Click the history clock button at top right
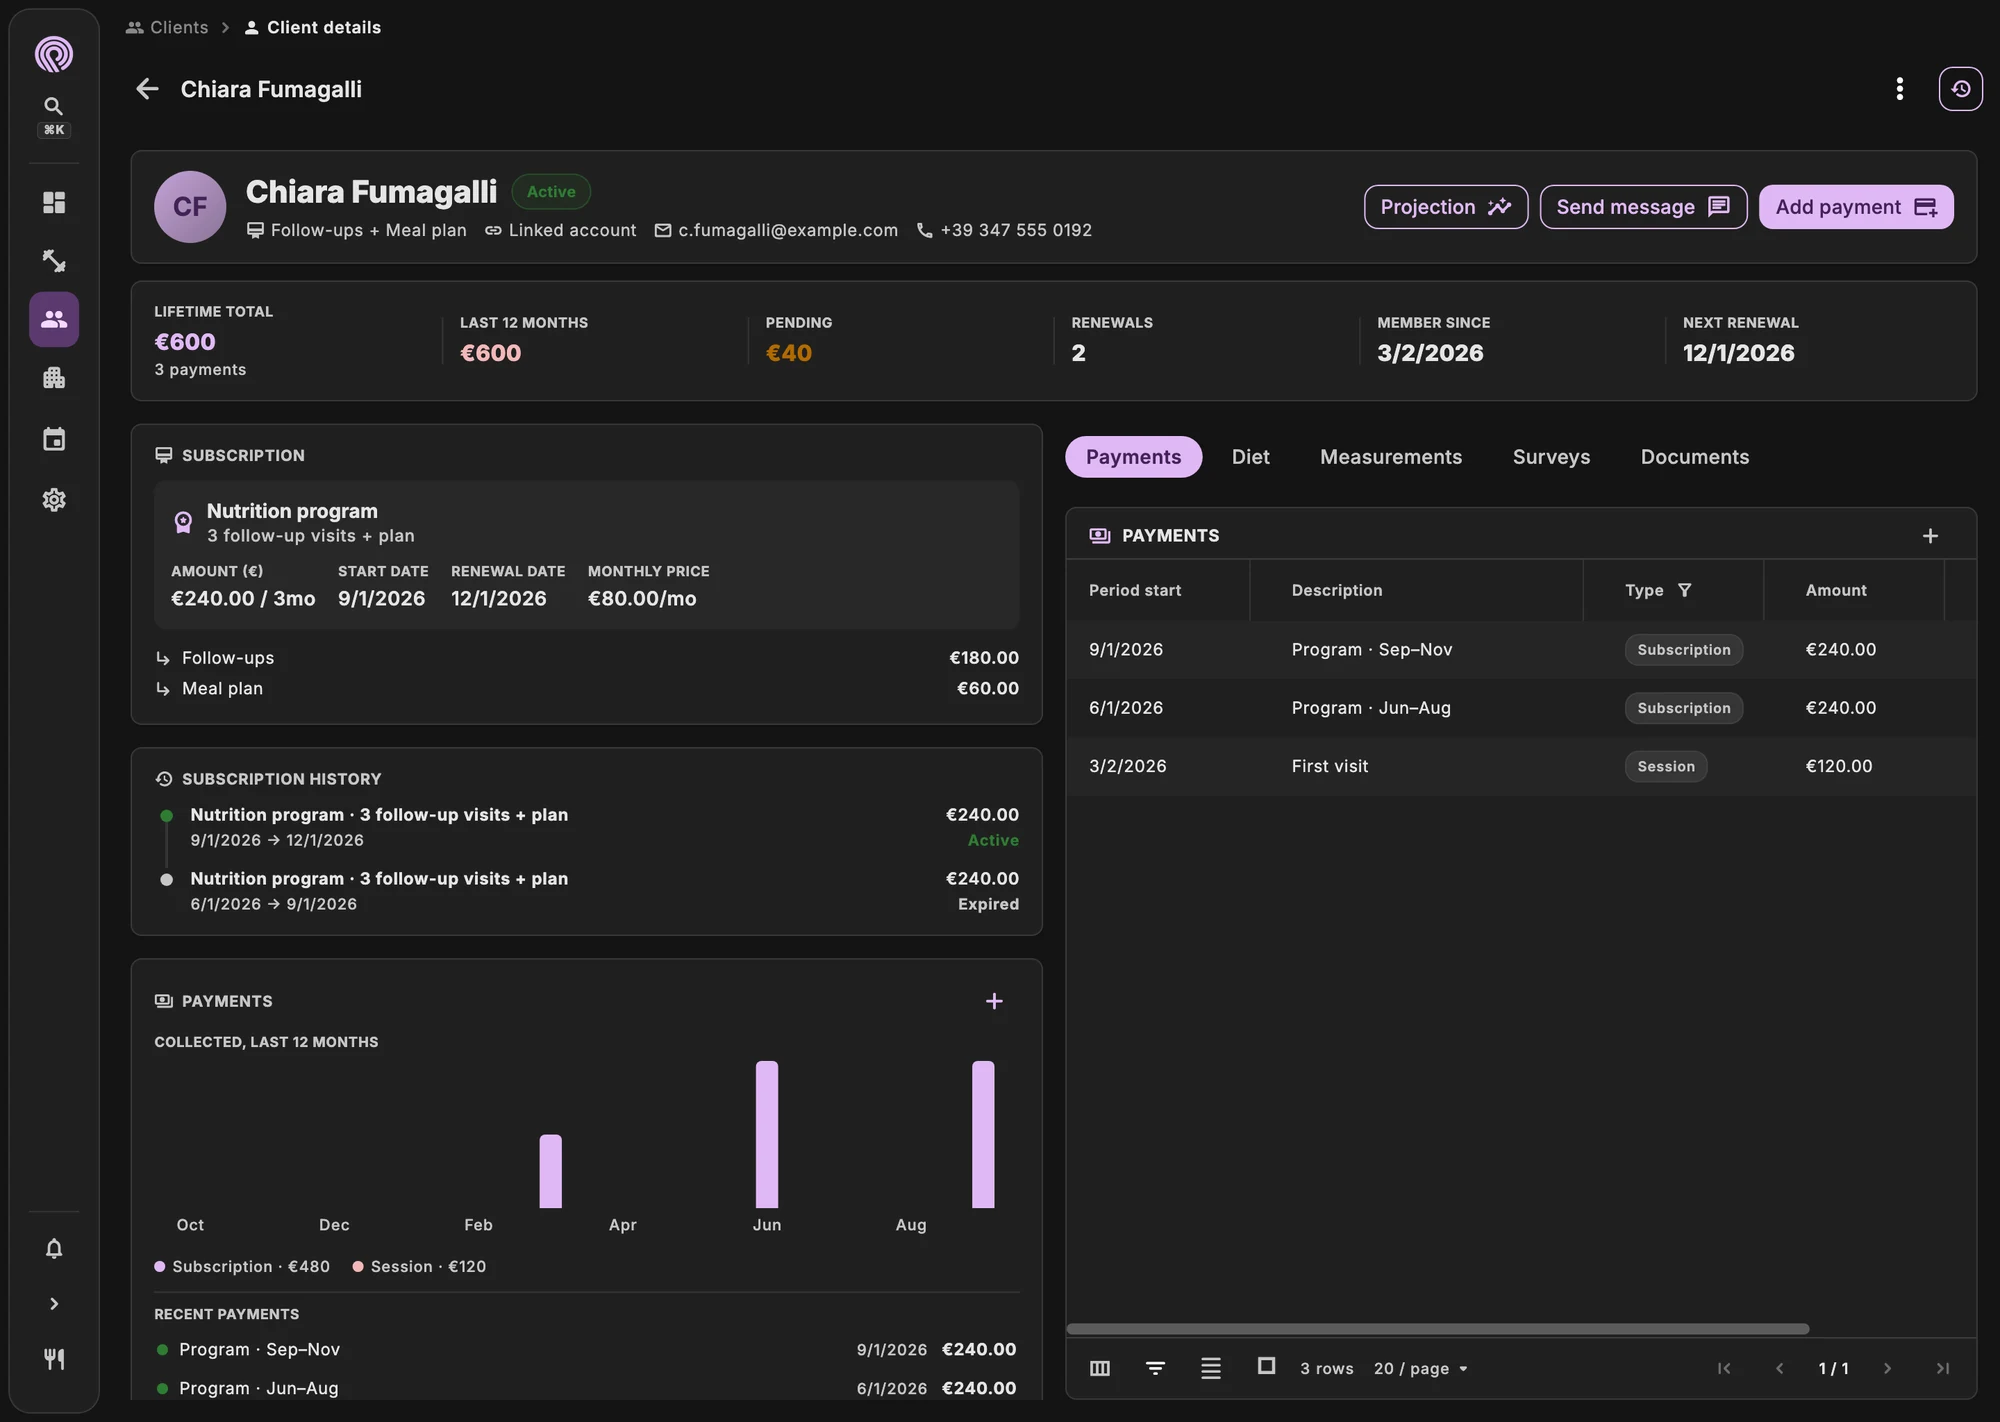Image resolution: width=2000 pixels, height=1422 pixels. click(1960, 89)
